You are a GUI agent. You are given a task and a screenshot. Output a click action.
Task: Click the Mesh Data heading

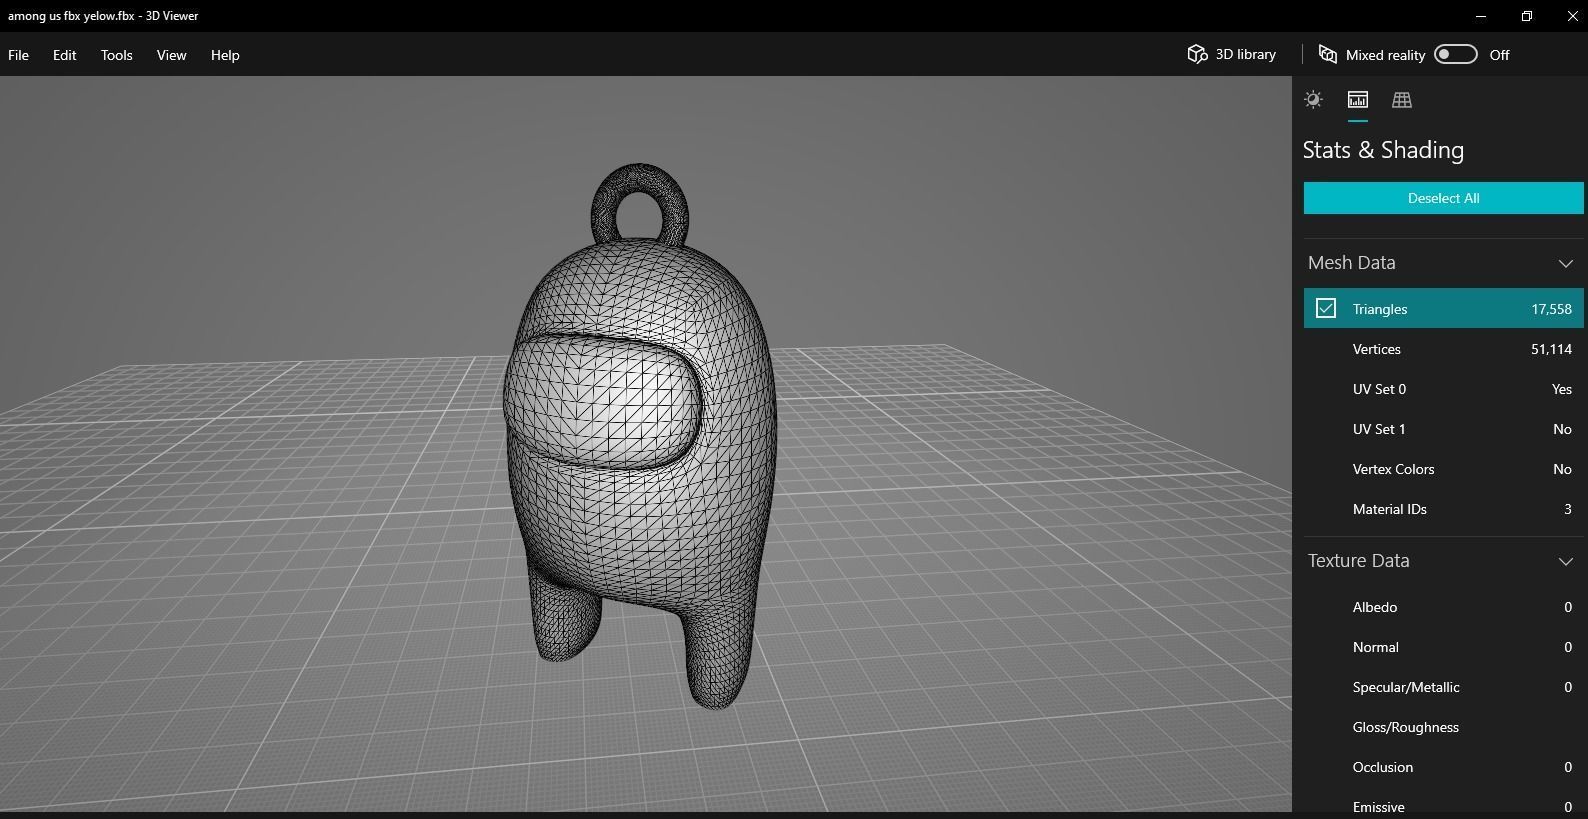1351,263
